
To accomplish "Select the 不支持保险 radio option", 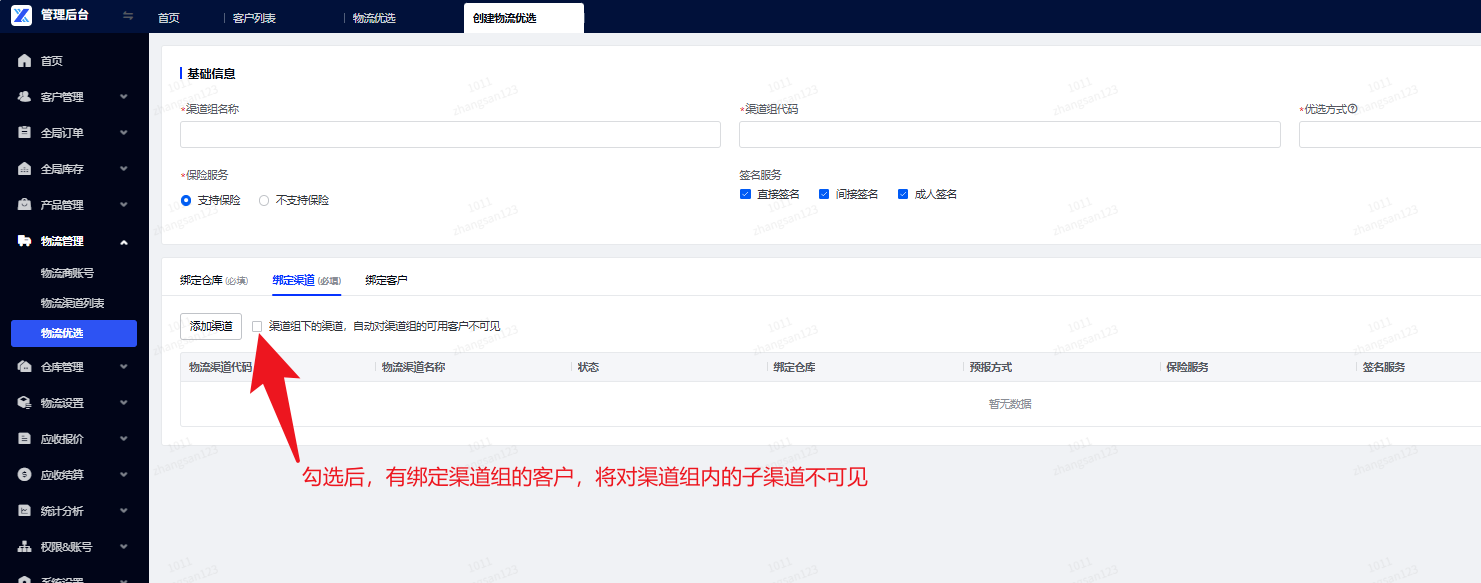I will (x=264, y=200).
